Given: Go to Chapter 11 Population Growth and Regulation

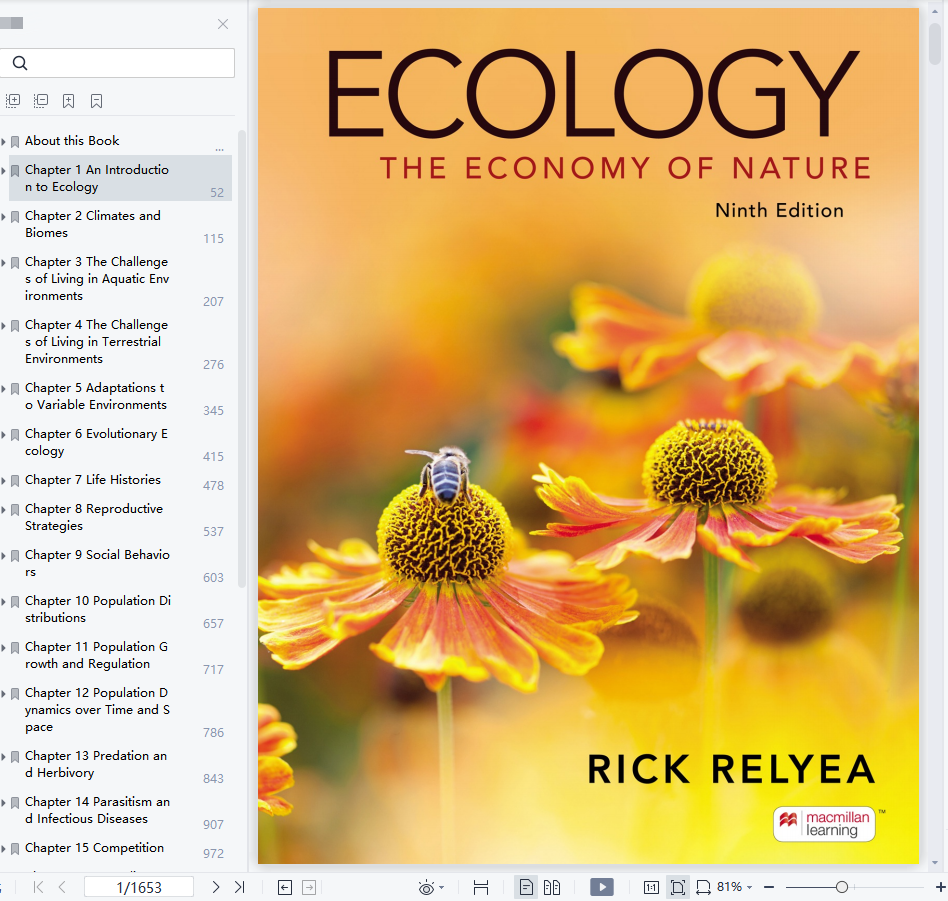Looking at the screenshot, I should [x=96, y=655].
